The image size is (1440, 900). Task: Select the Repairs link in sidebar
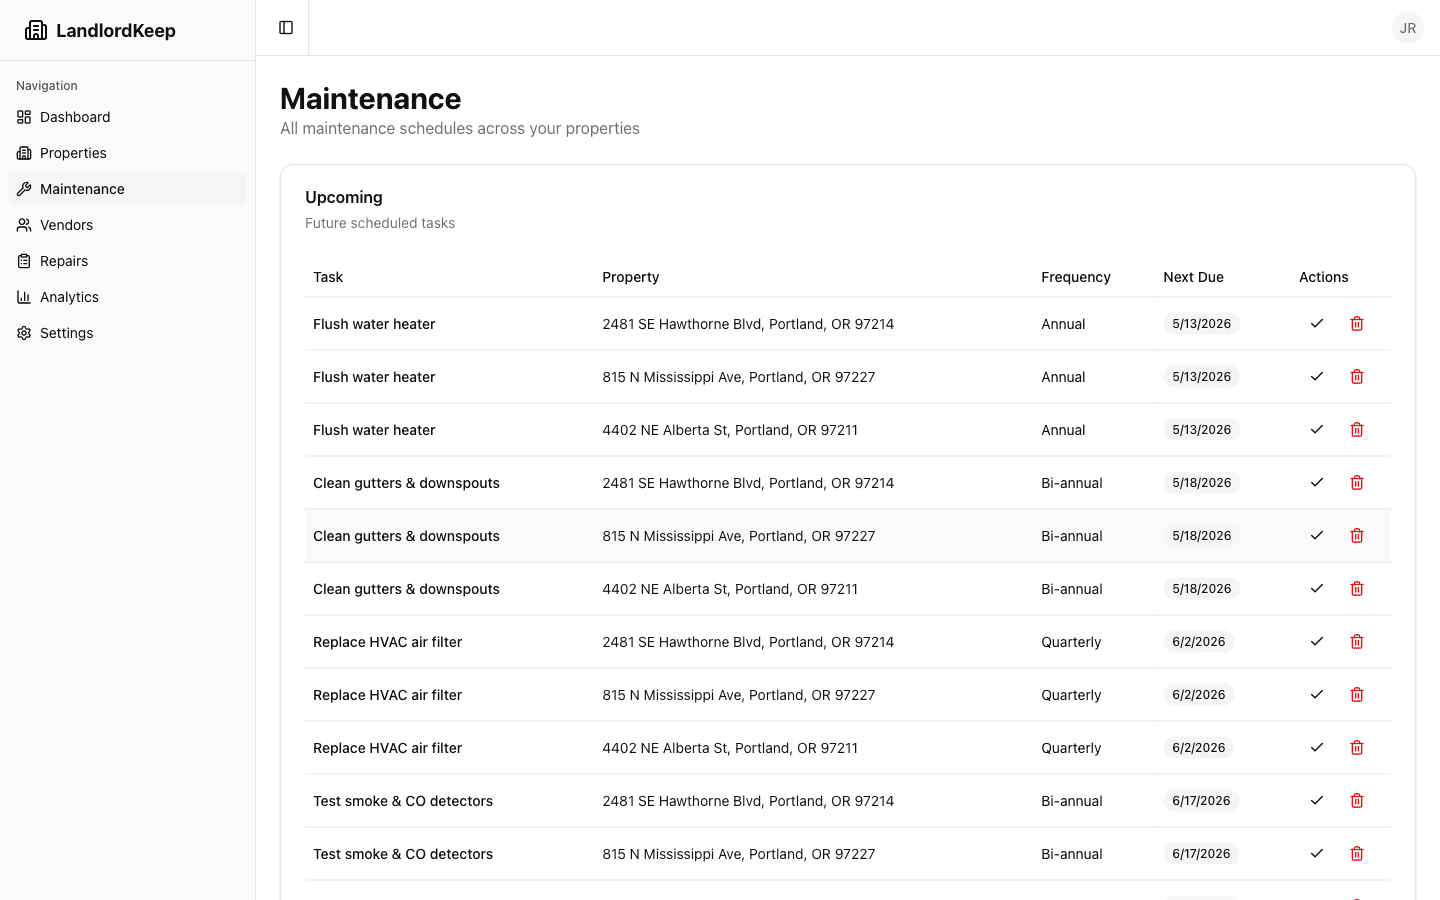63,261
